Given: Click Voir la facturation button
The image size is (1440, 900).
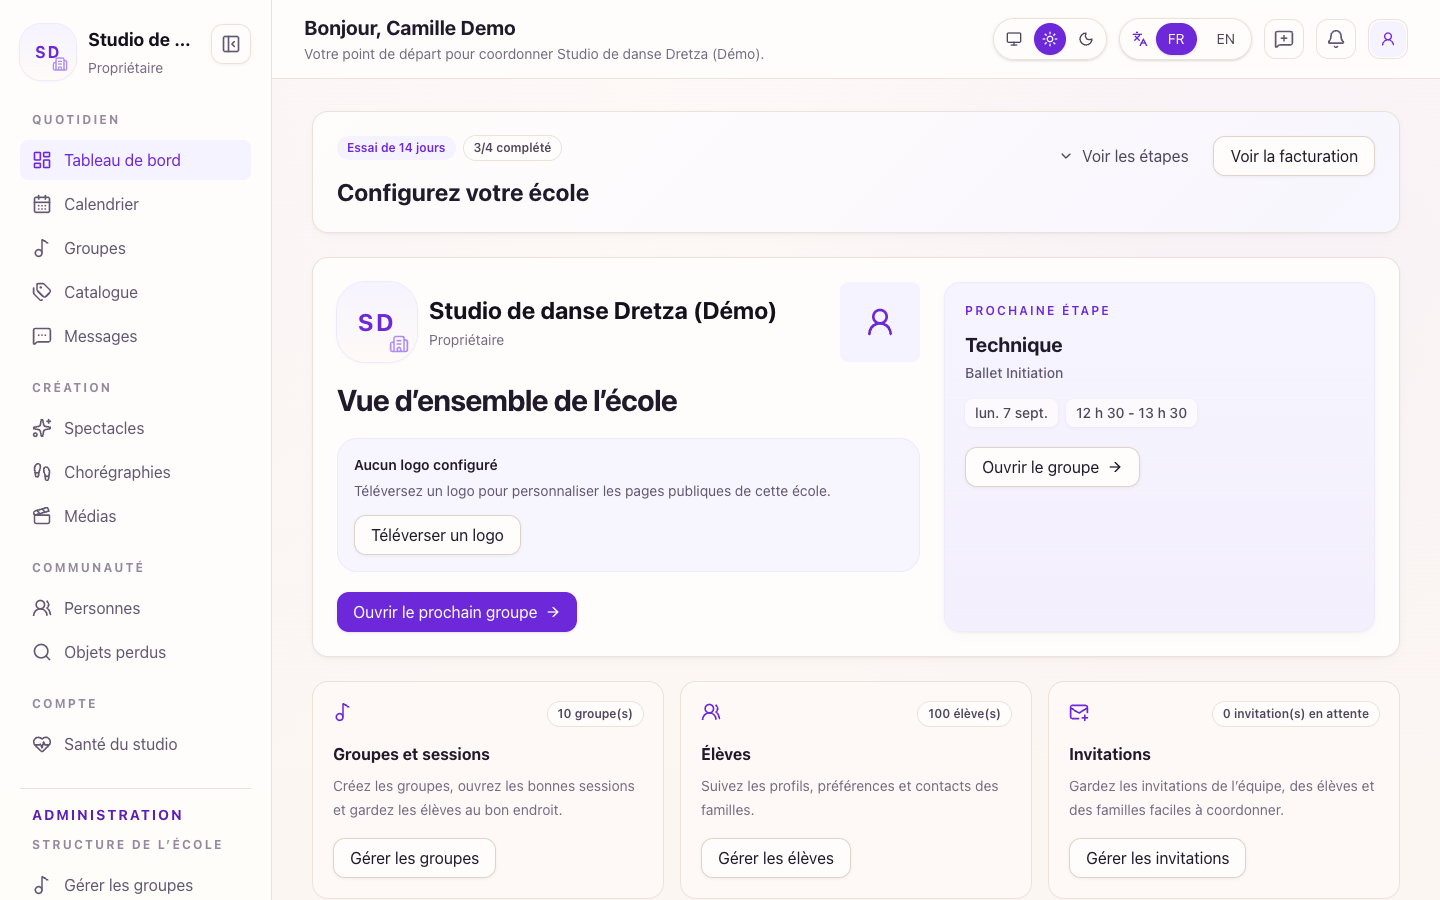Looking at the screenshot, I should pyautogui.click(x=1294, y=156).
